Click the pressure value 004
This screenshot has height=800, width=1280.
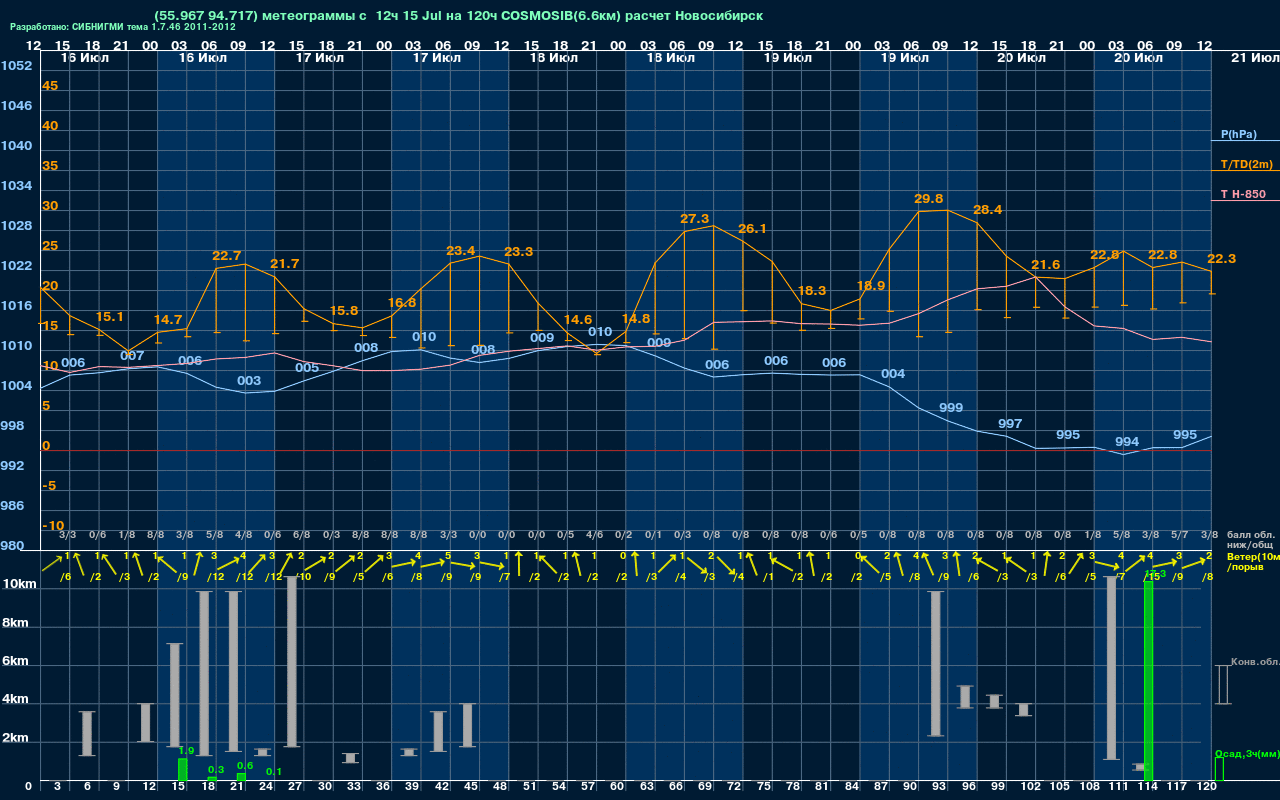tap(893, 374)
